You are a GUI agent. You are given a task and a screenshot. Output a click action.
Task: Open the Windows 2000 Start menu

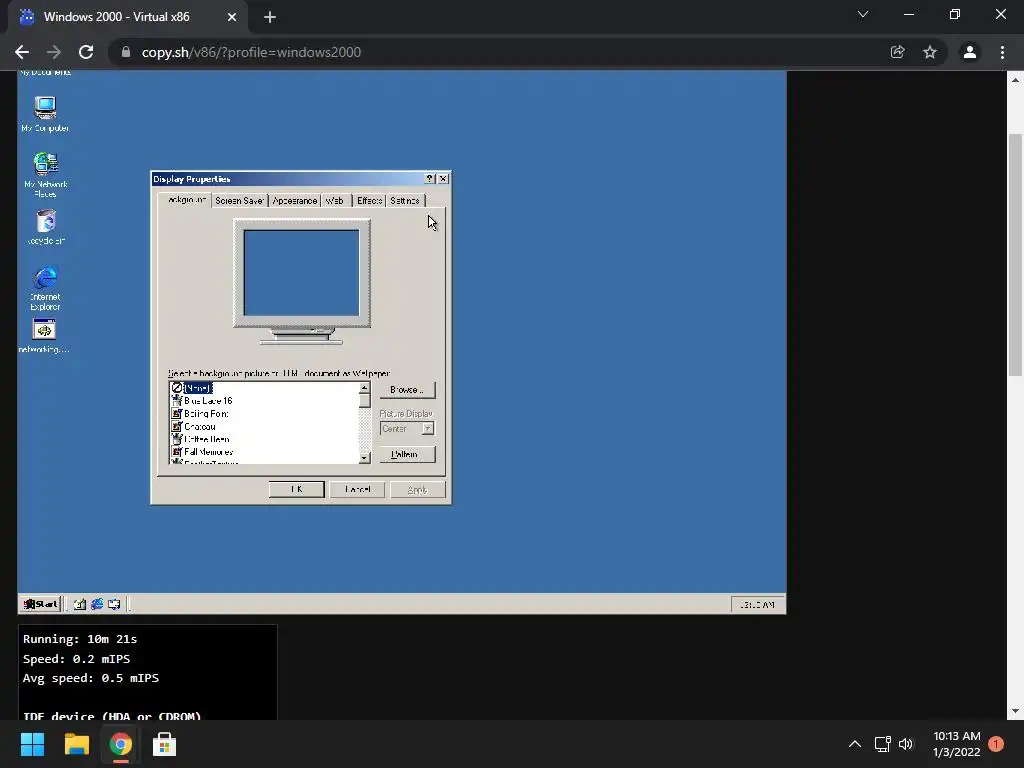coord(40,604)
